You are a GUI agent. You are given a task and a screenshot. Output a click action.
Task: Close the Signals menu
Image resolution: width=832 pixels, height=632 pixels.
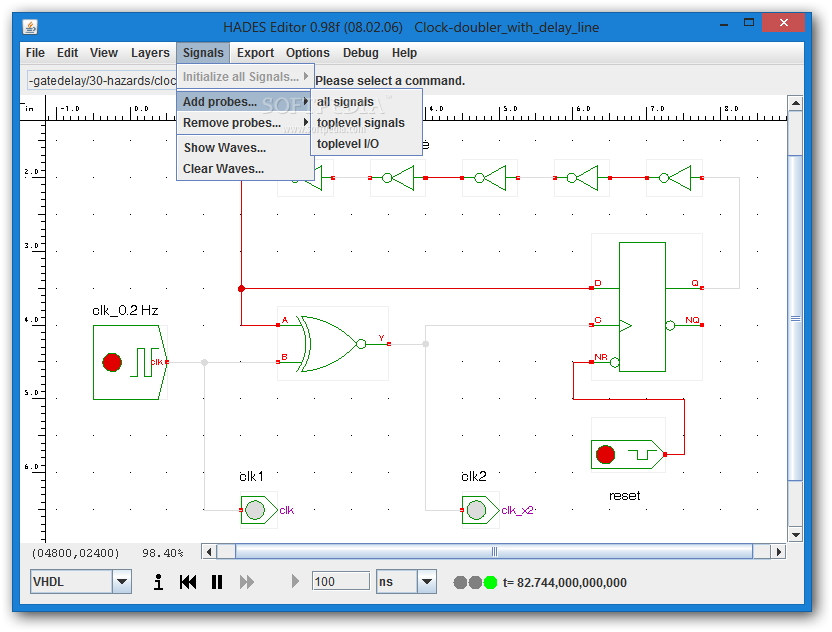(x=203, y=53)
